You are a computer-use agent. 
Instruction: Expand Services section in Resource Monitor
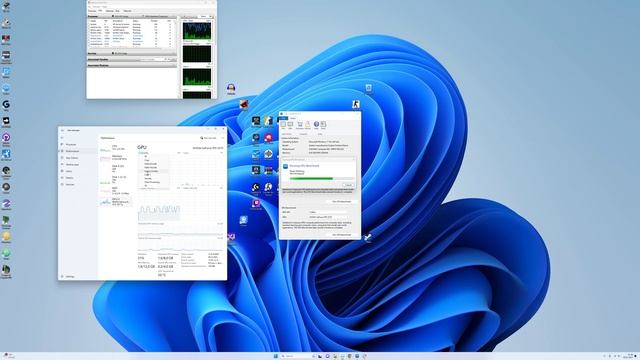click(131, 53)
